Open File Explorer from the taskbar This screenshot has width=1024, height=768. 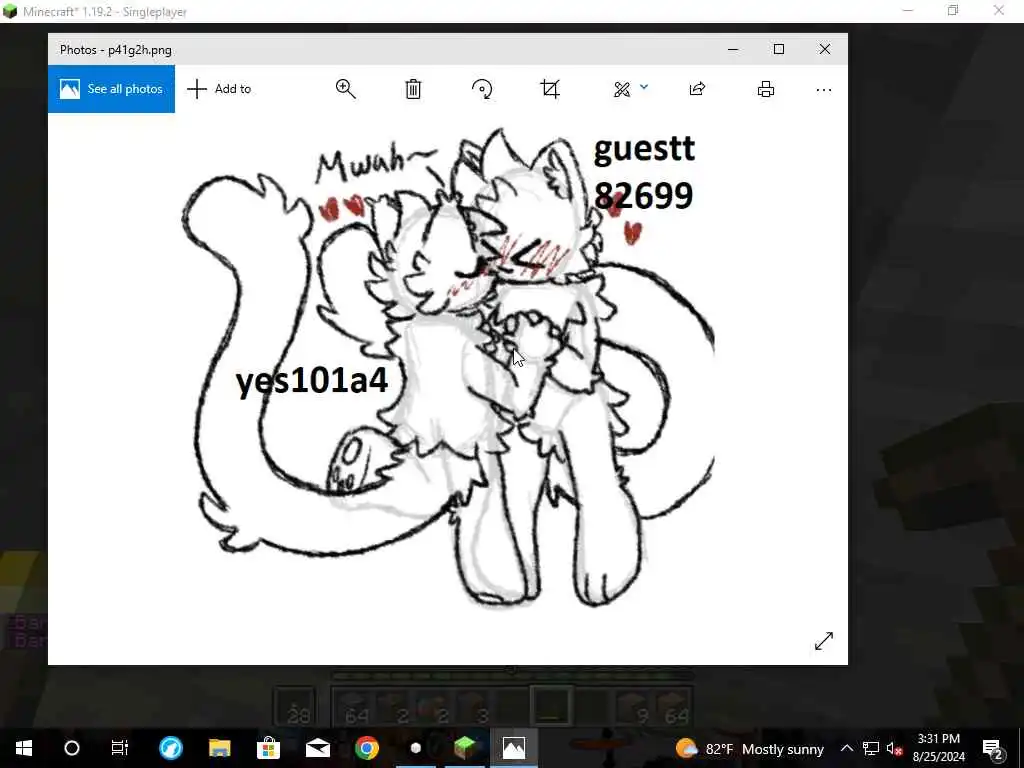(220, 748)
